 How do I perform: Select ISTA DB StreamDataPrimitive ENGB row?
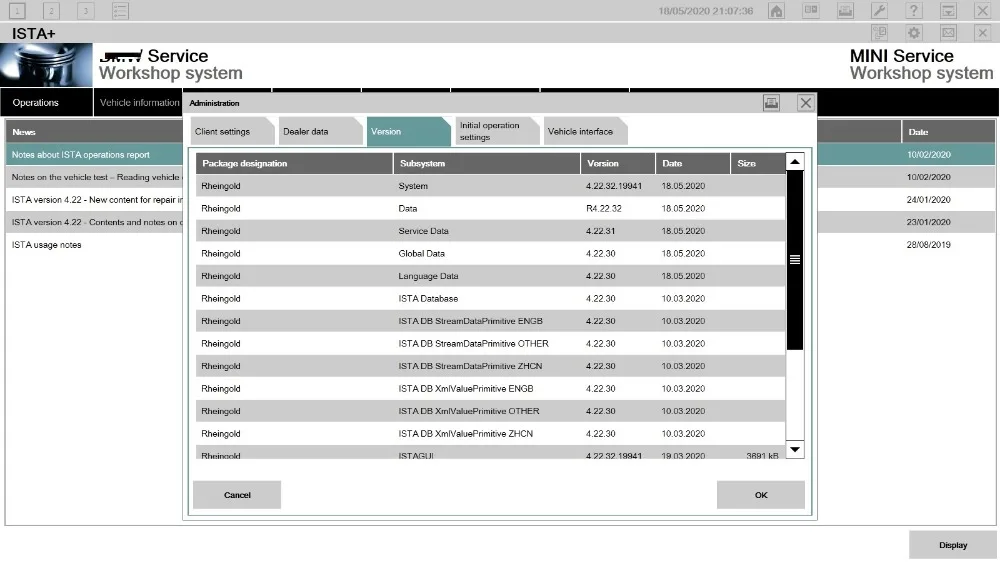pos(490,321)
